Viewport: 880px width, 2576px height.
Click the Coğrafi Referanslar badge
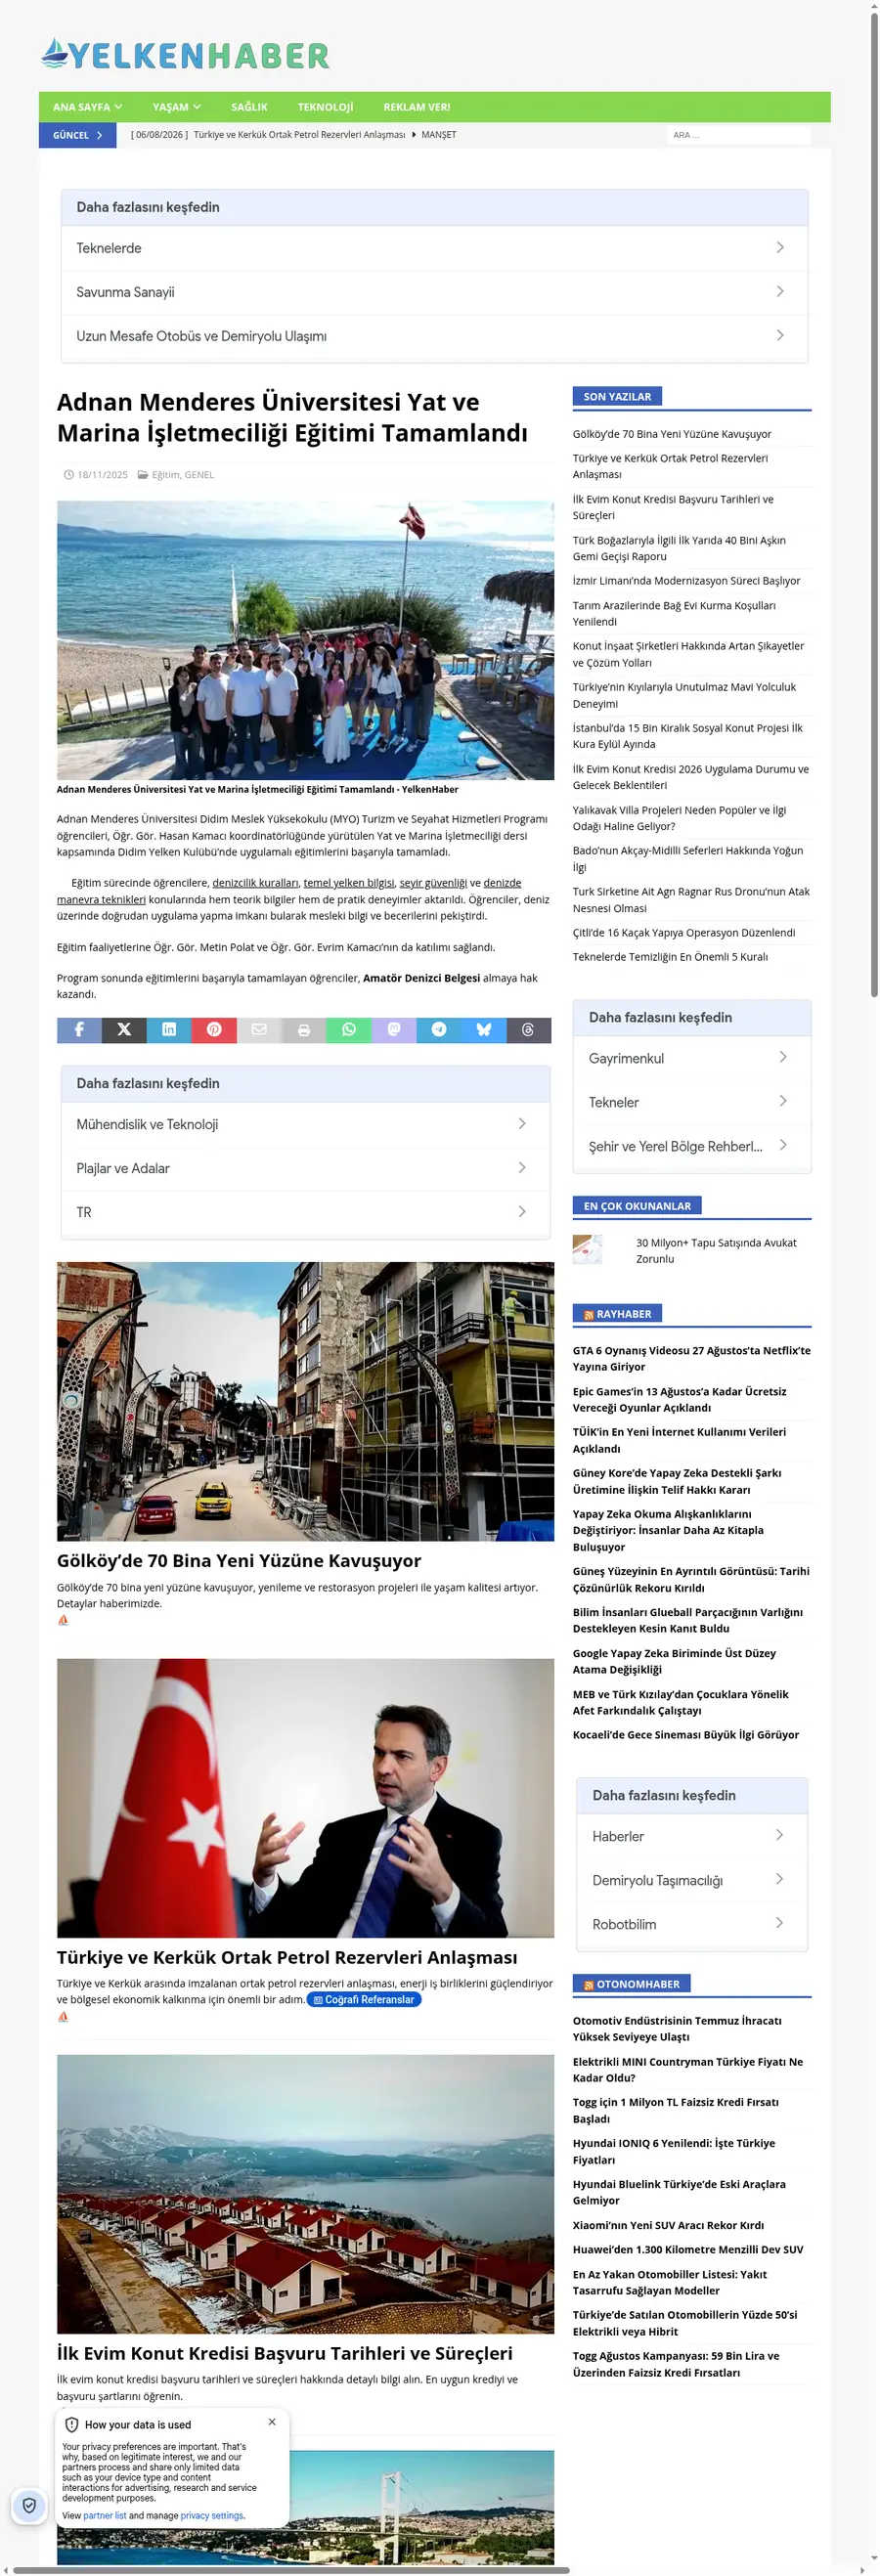point(364,2000)
